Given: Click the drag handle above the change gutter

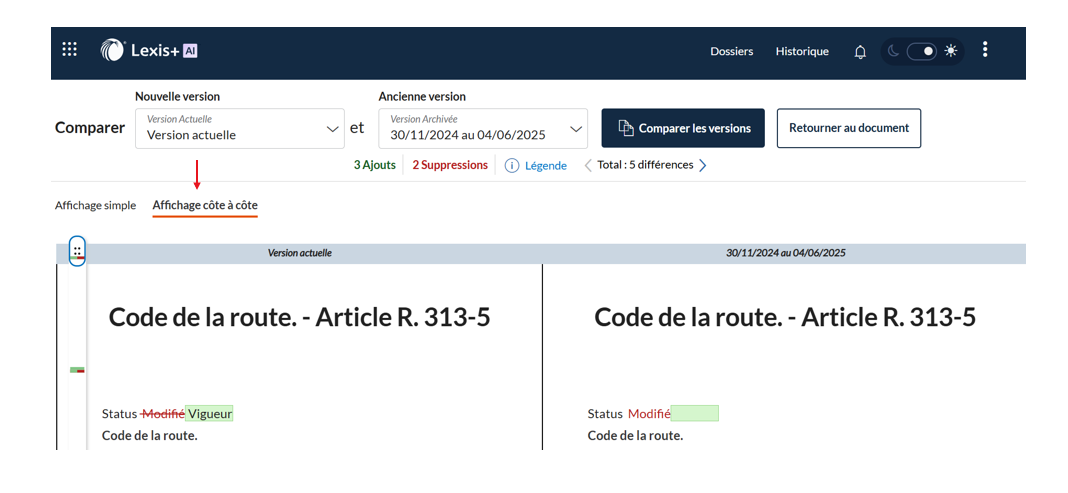Looking at the screenshot, I should [77, 251].
